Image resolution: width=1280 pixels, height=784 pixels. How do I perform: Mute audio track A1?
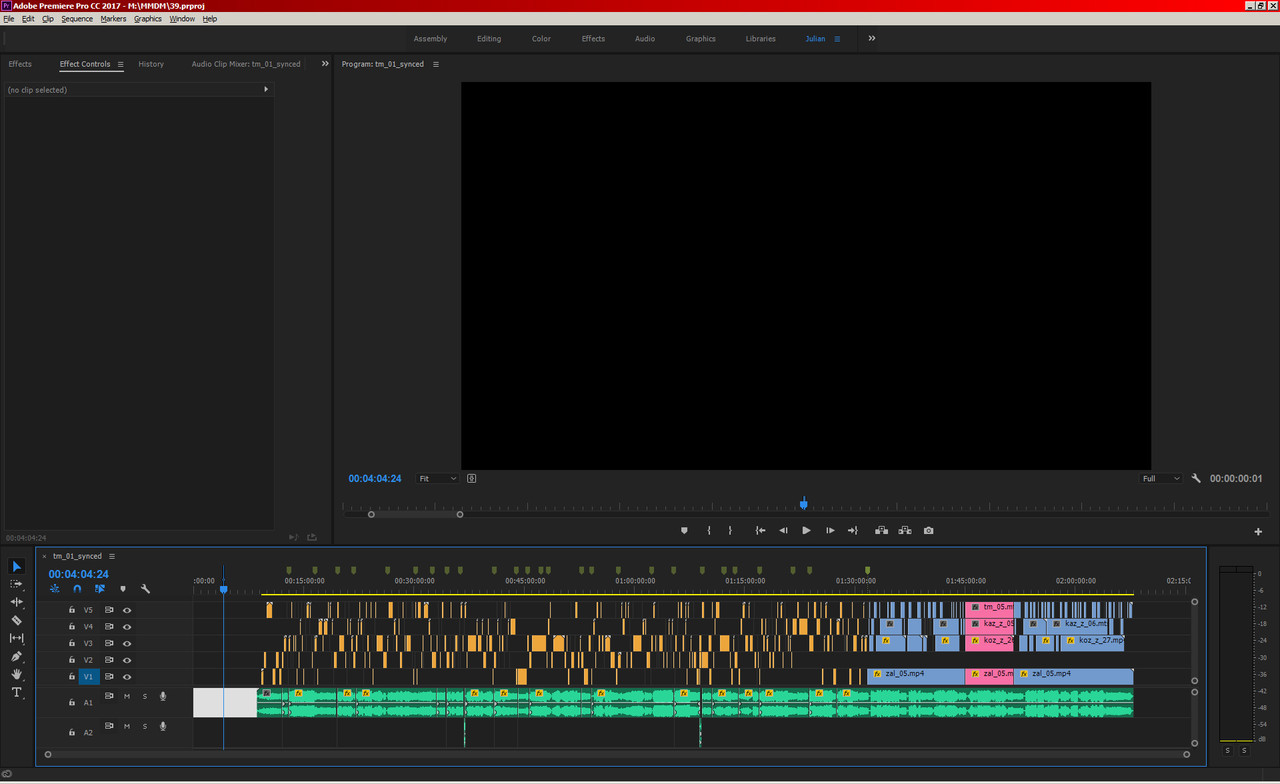pos(127,696)
